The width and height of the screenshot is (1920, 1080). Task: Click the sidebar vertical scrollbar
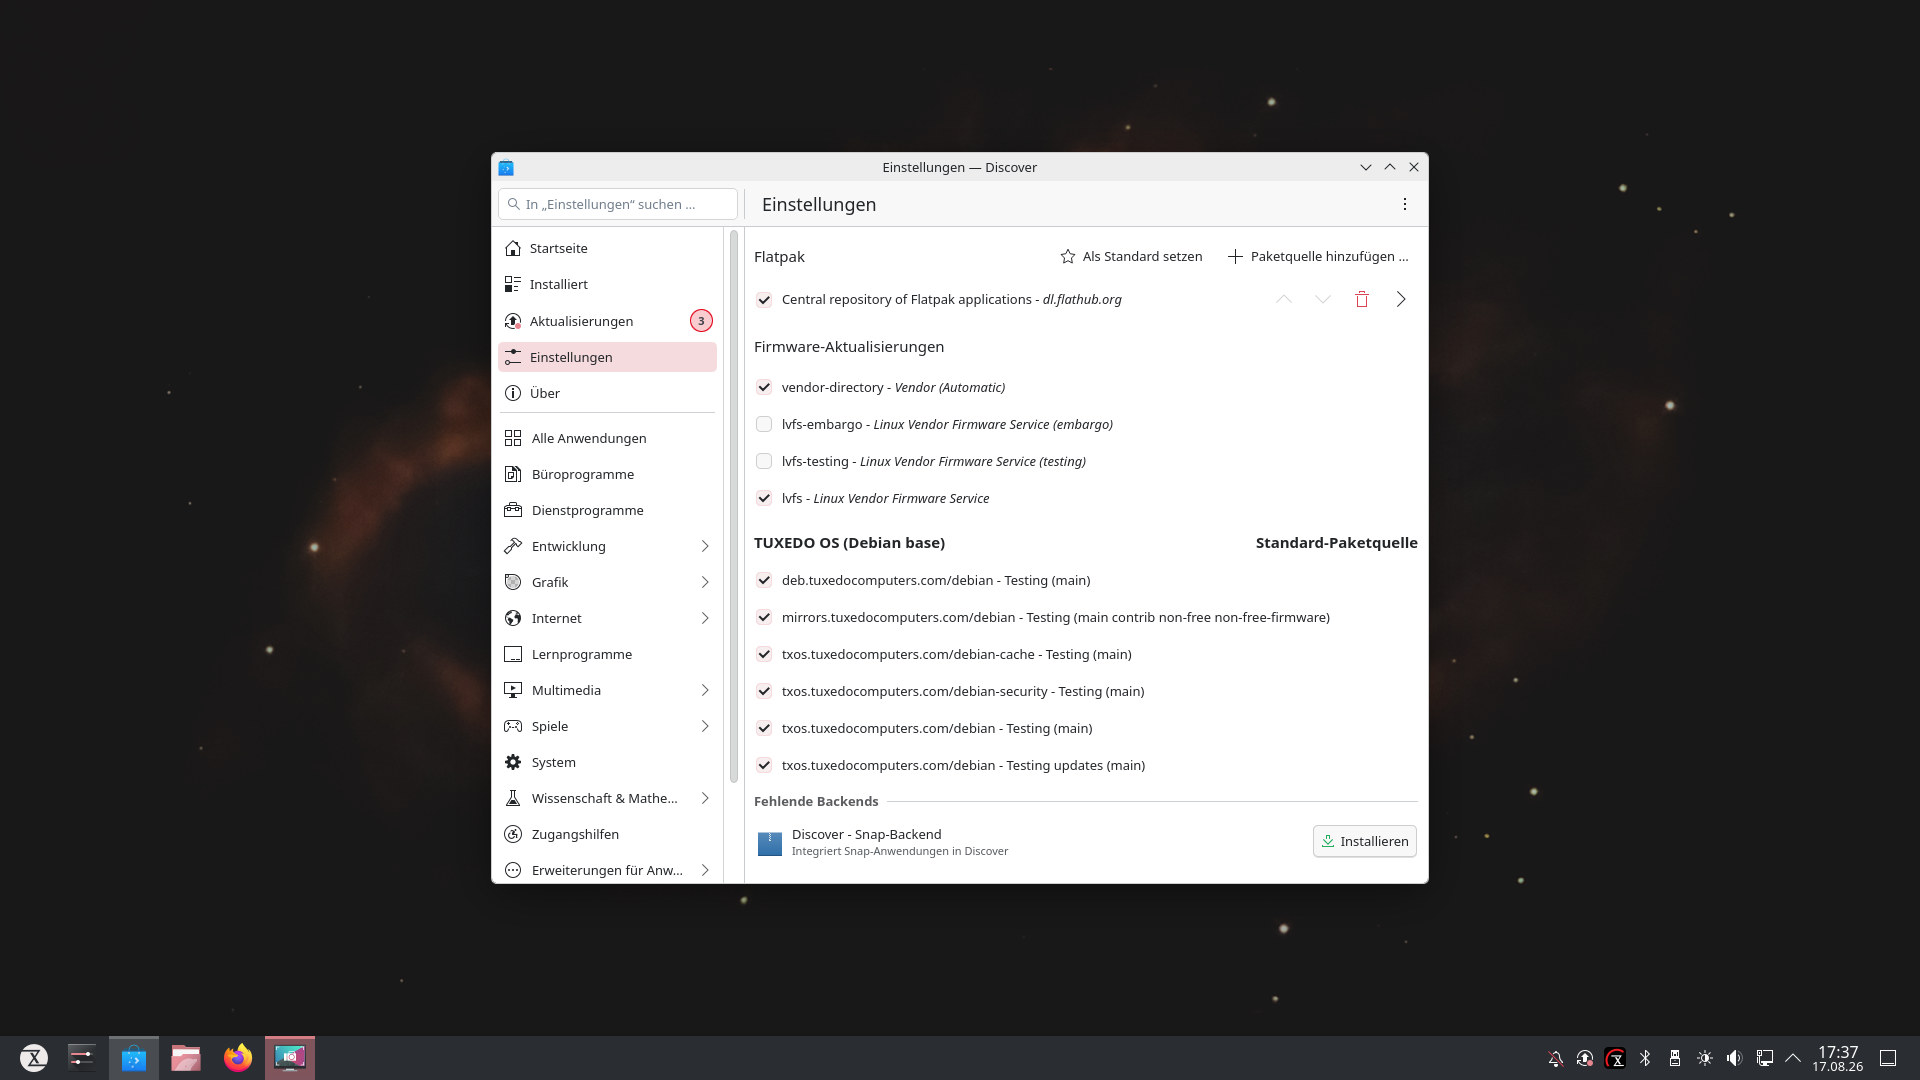[x=734, y=506]
